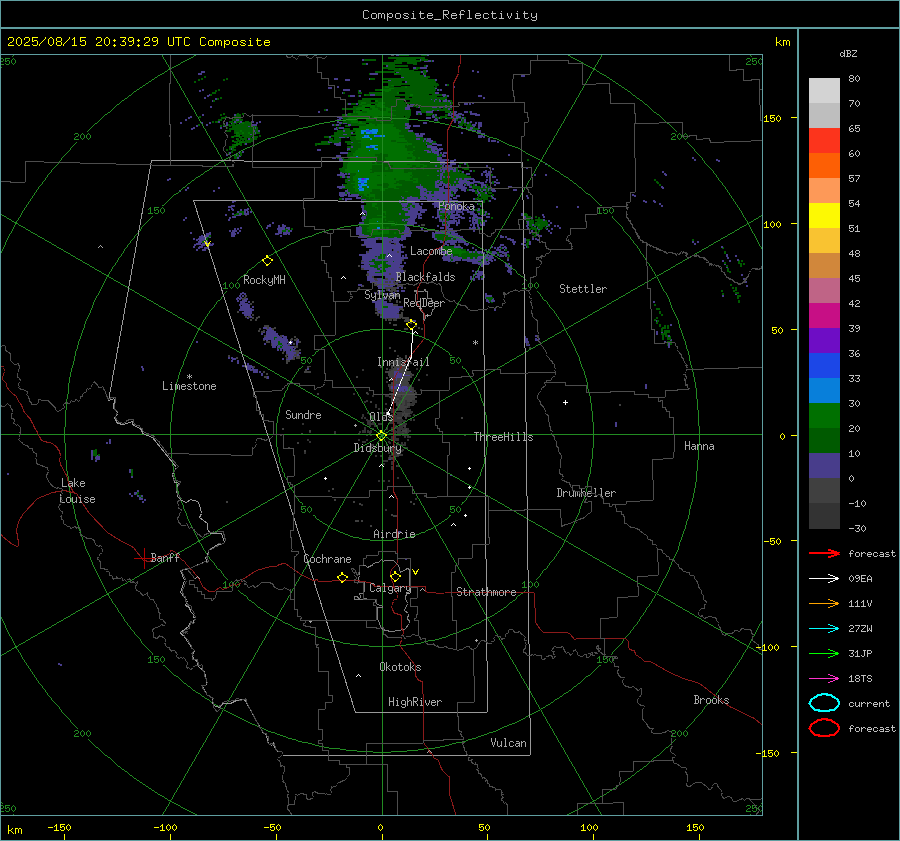
Task: Click the magenta 18TS arrow legend icon
Action: [x=824, y=679]
